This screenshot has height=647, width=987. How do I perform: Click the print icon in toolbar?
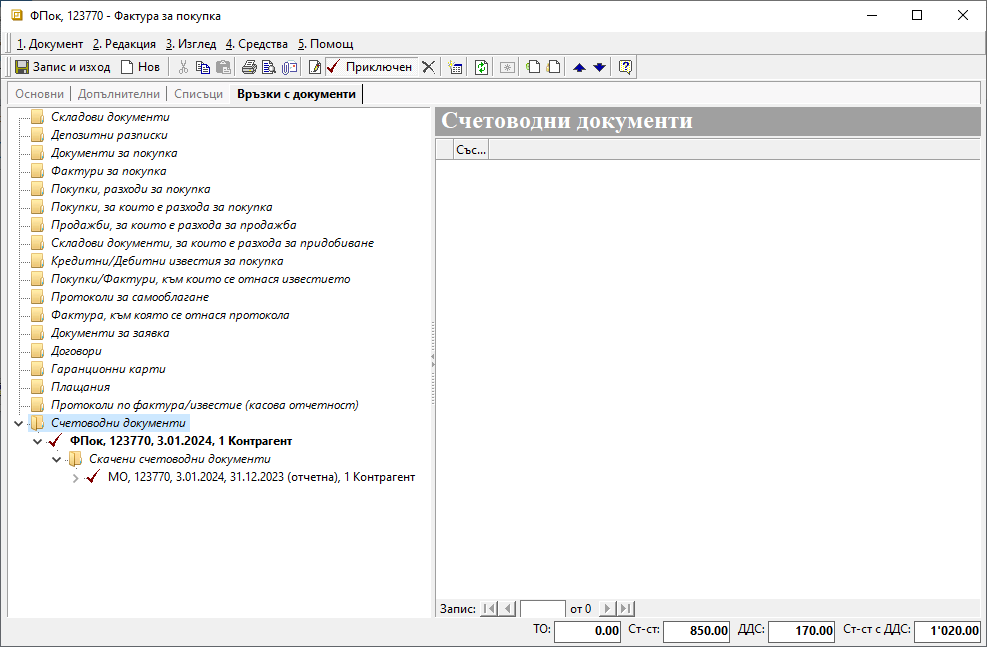[x=249, y=67]
